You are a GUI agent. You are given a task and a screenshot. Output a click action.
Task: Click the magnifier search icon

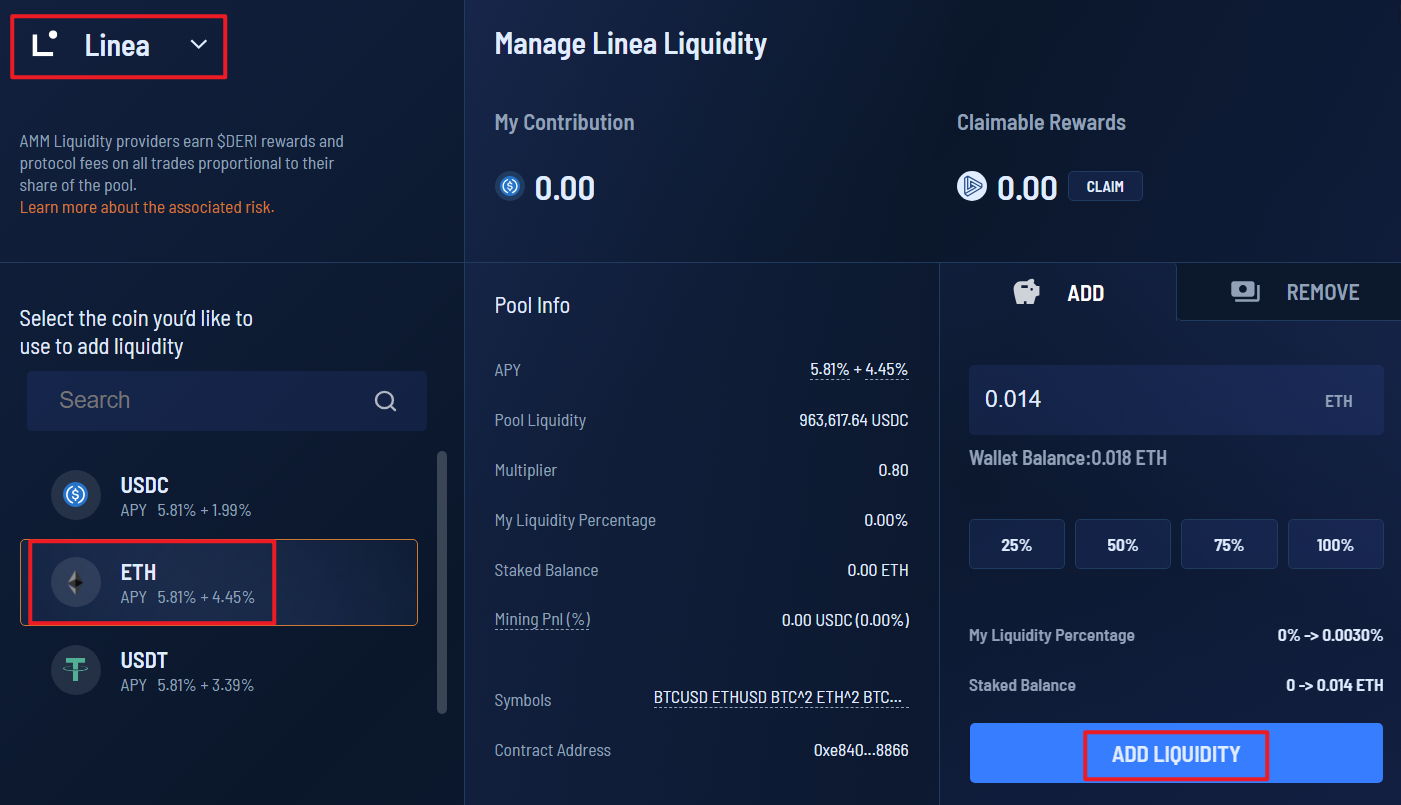click(x=385, y=401)
